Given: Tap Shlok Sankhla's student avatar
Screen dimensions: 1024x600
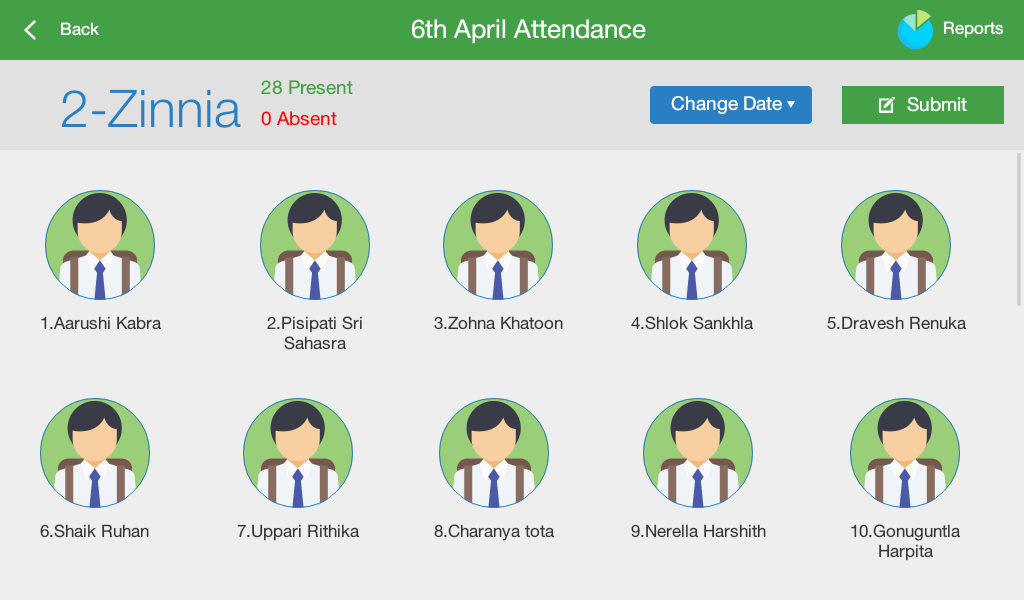Looking at the screenshot, I should coord(692,246).
